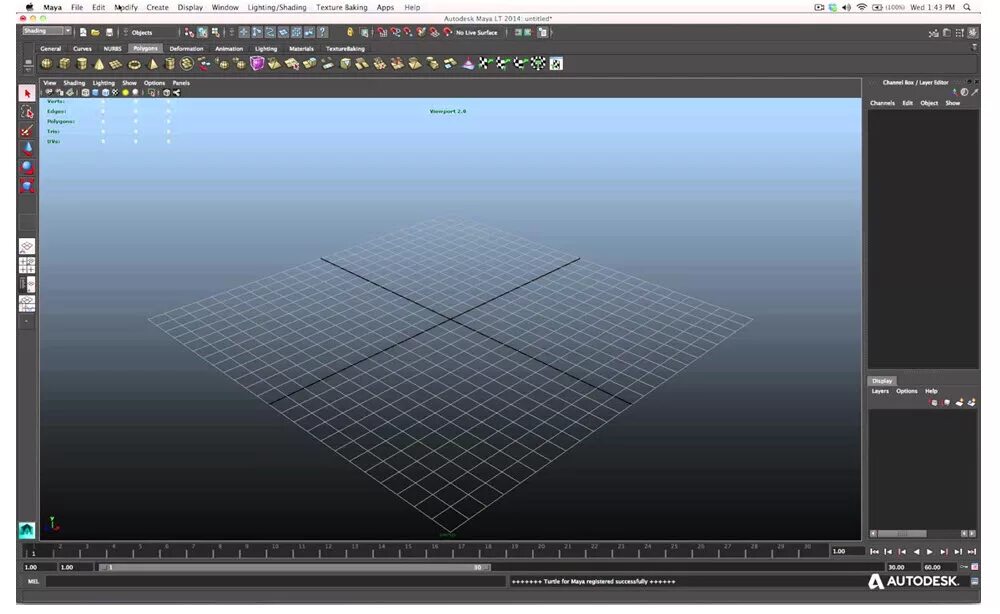This screenshot has height=614, width=1000.
Task: Click the MEL command line input field
Action: click(200, 580)
